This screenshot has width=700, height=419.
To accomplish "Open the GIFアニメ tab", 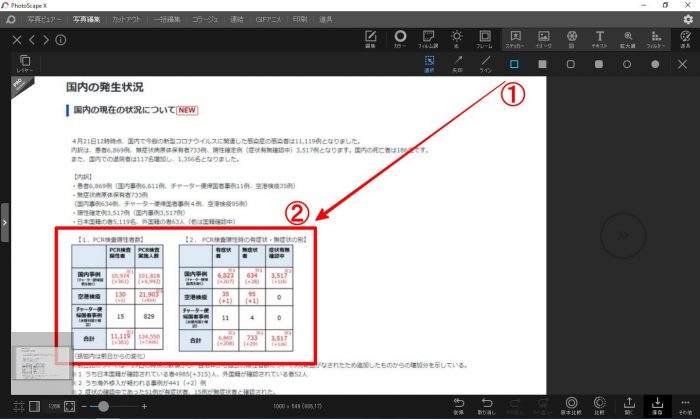I will pos(268,20).
